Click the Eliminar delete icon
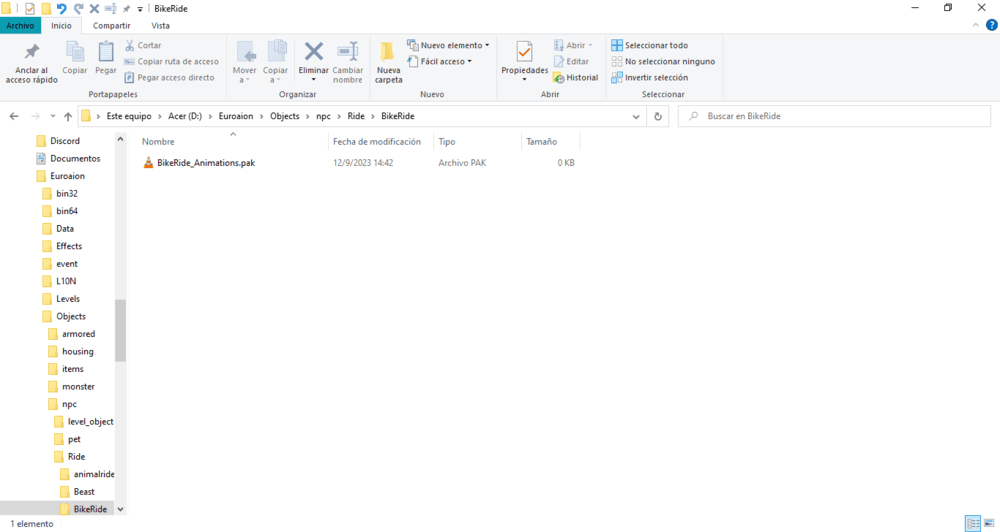The image size is (1000, 532). click(x=313, y=52)
